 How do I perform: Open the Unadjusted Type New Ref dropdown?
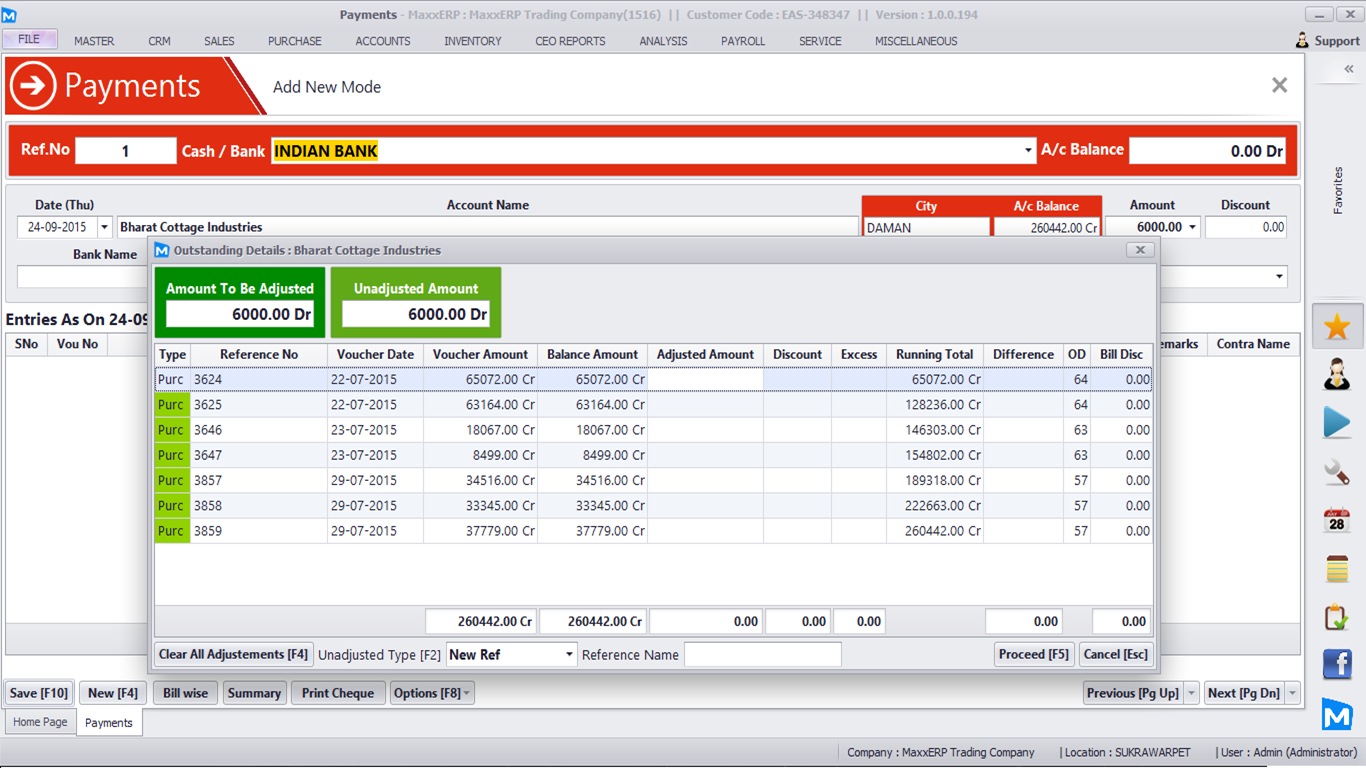coord(569,655)
